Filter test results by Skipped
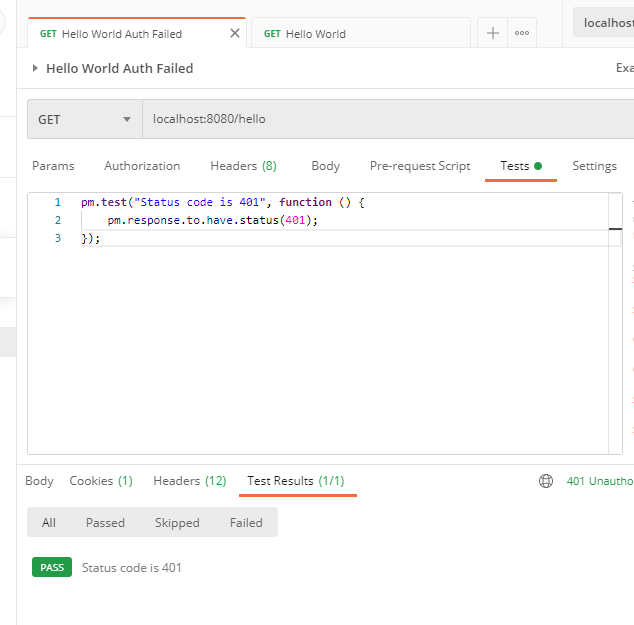Viewport: 634px width, 625px height. (x=177, y=523)
